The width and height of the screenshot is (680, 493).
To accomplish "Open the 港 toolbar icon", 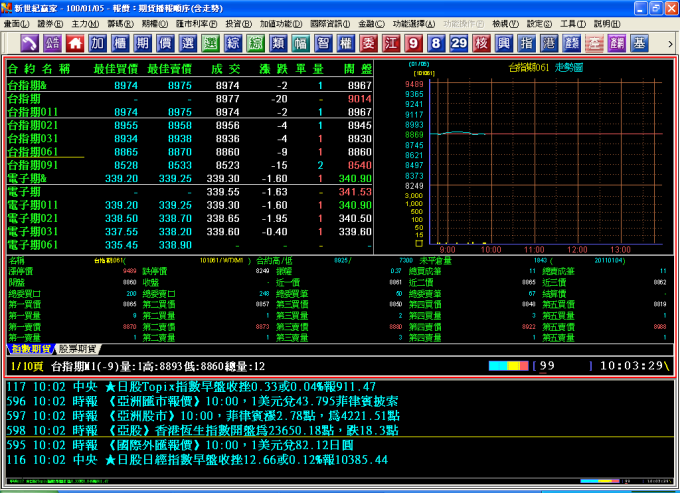I will (549, 43).
